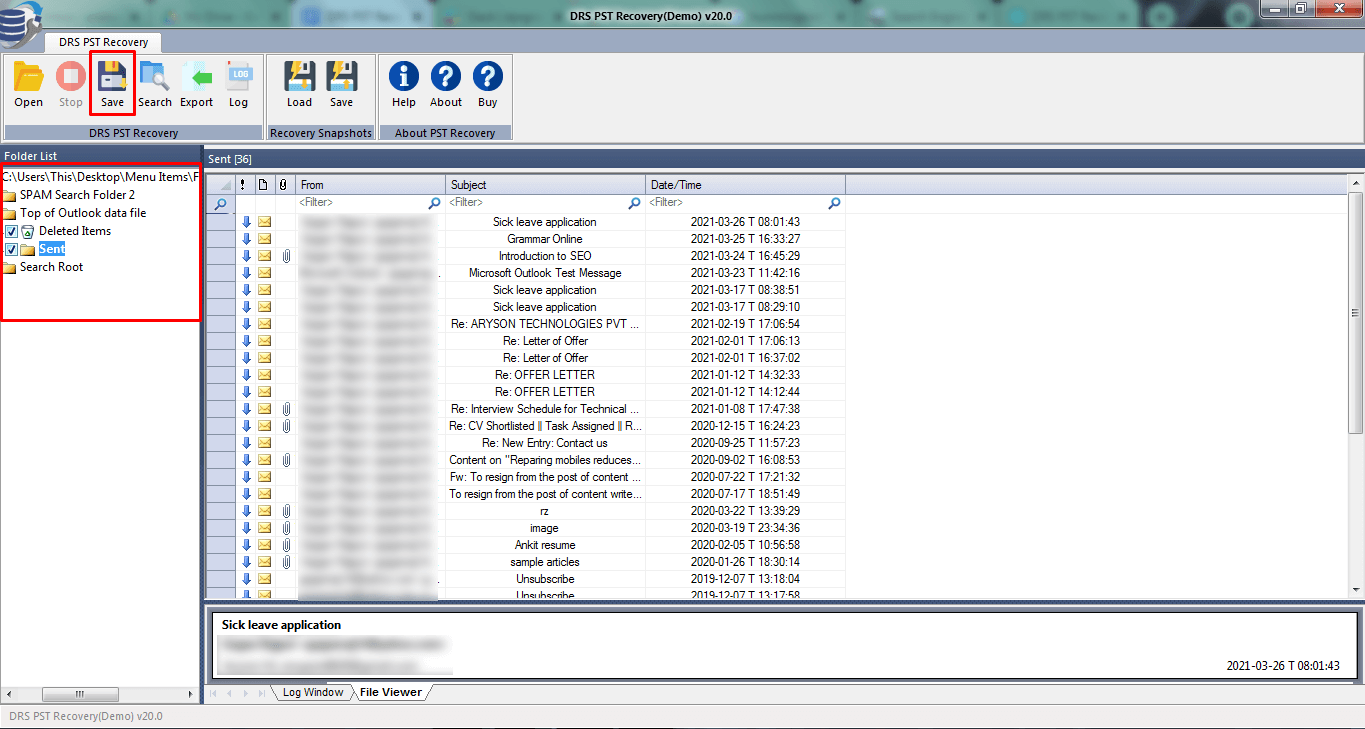Image resolution: width=1365 pixels, height=729 pixels.
Task: Load a recovery snapshot
Action: (x=300, y=84)
